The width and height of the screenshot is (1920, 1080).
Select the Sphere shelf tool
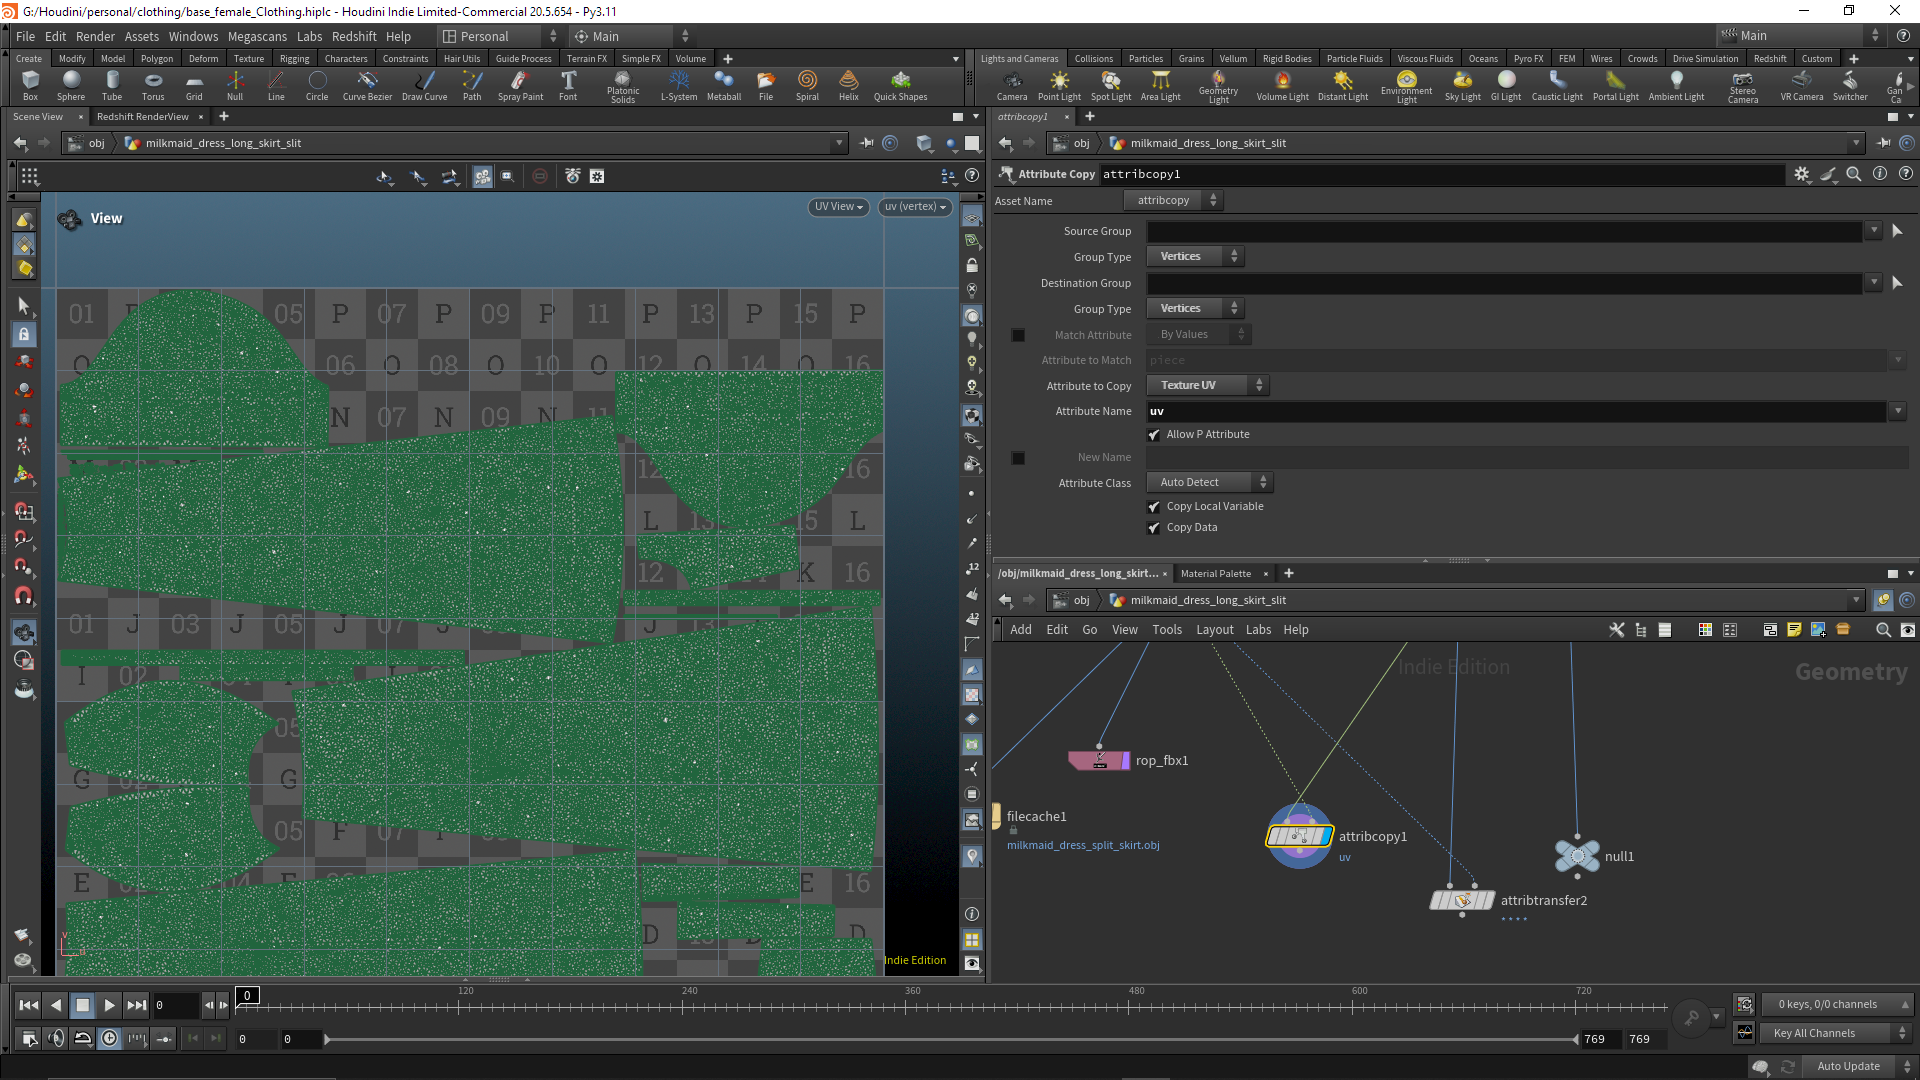pyautogui.click(x=71, y=85)
